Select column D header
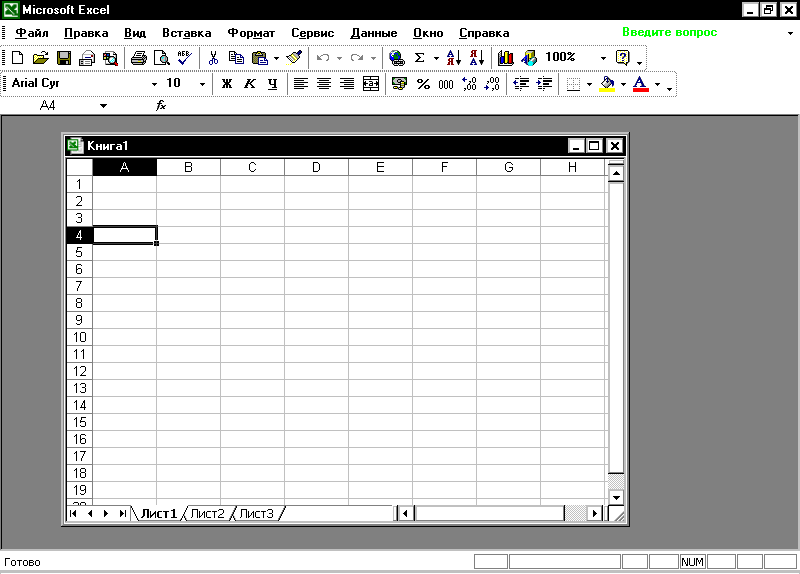Viewport: 800px width, 574px height. click(316, 167)
